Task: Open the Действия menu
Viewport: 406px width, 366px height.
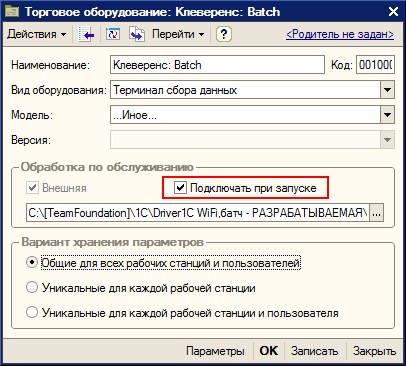Action: [37, 34]
